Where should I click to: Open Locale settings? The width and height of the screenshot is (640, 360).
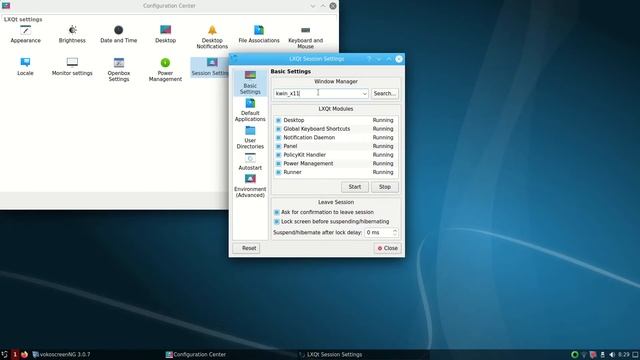coord(25,67)
